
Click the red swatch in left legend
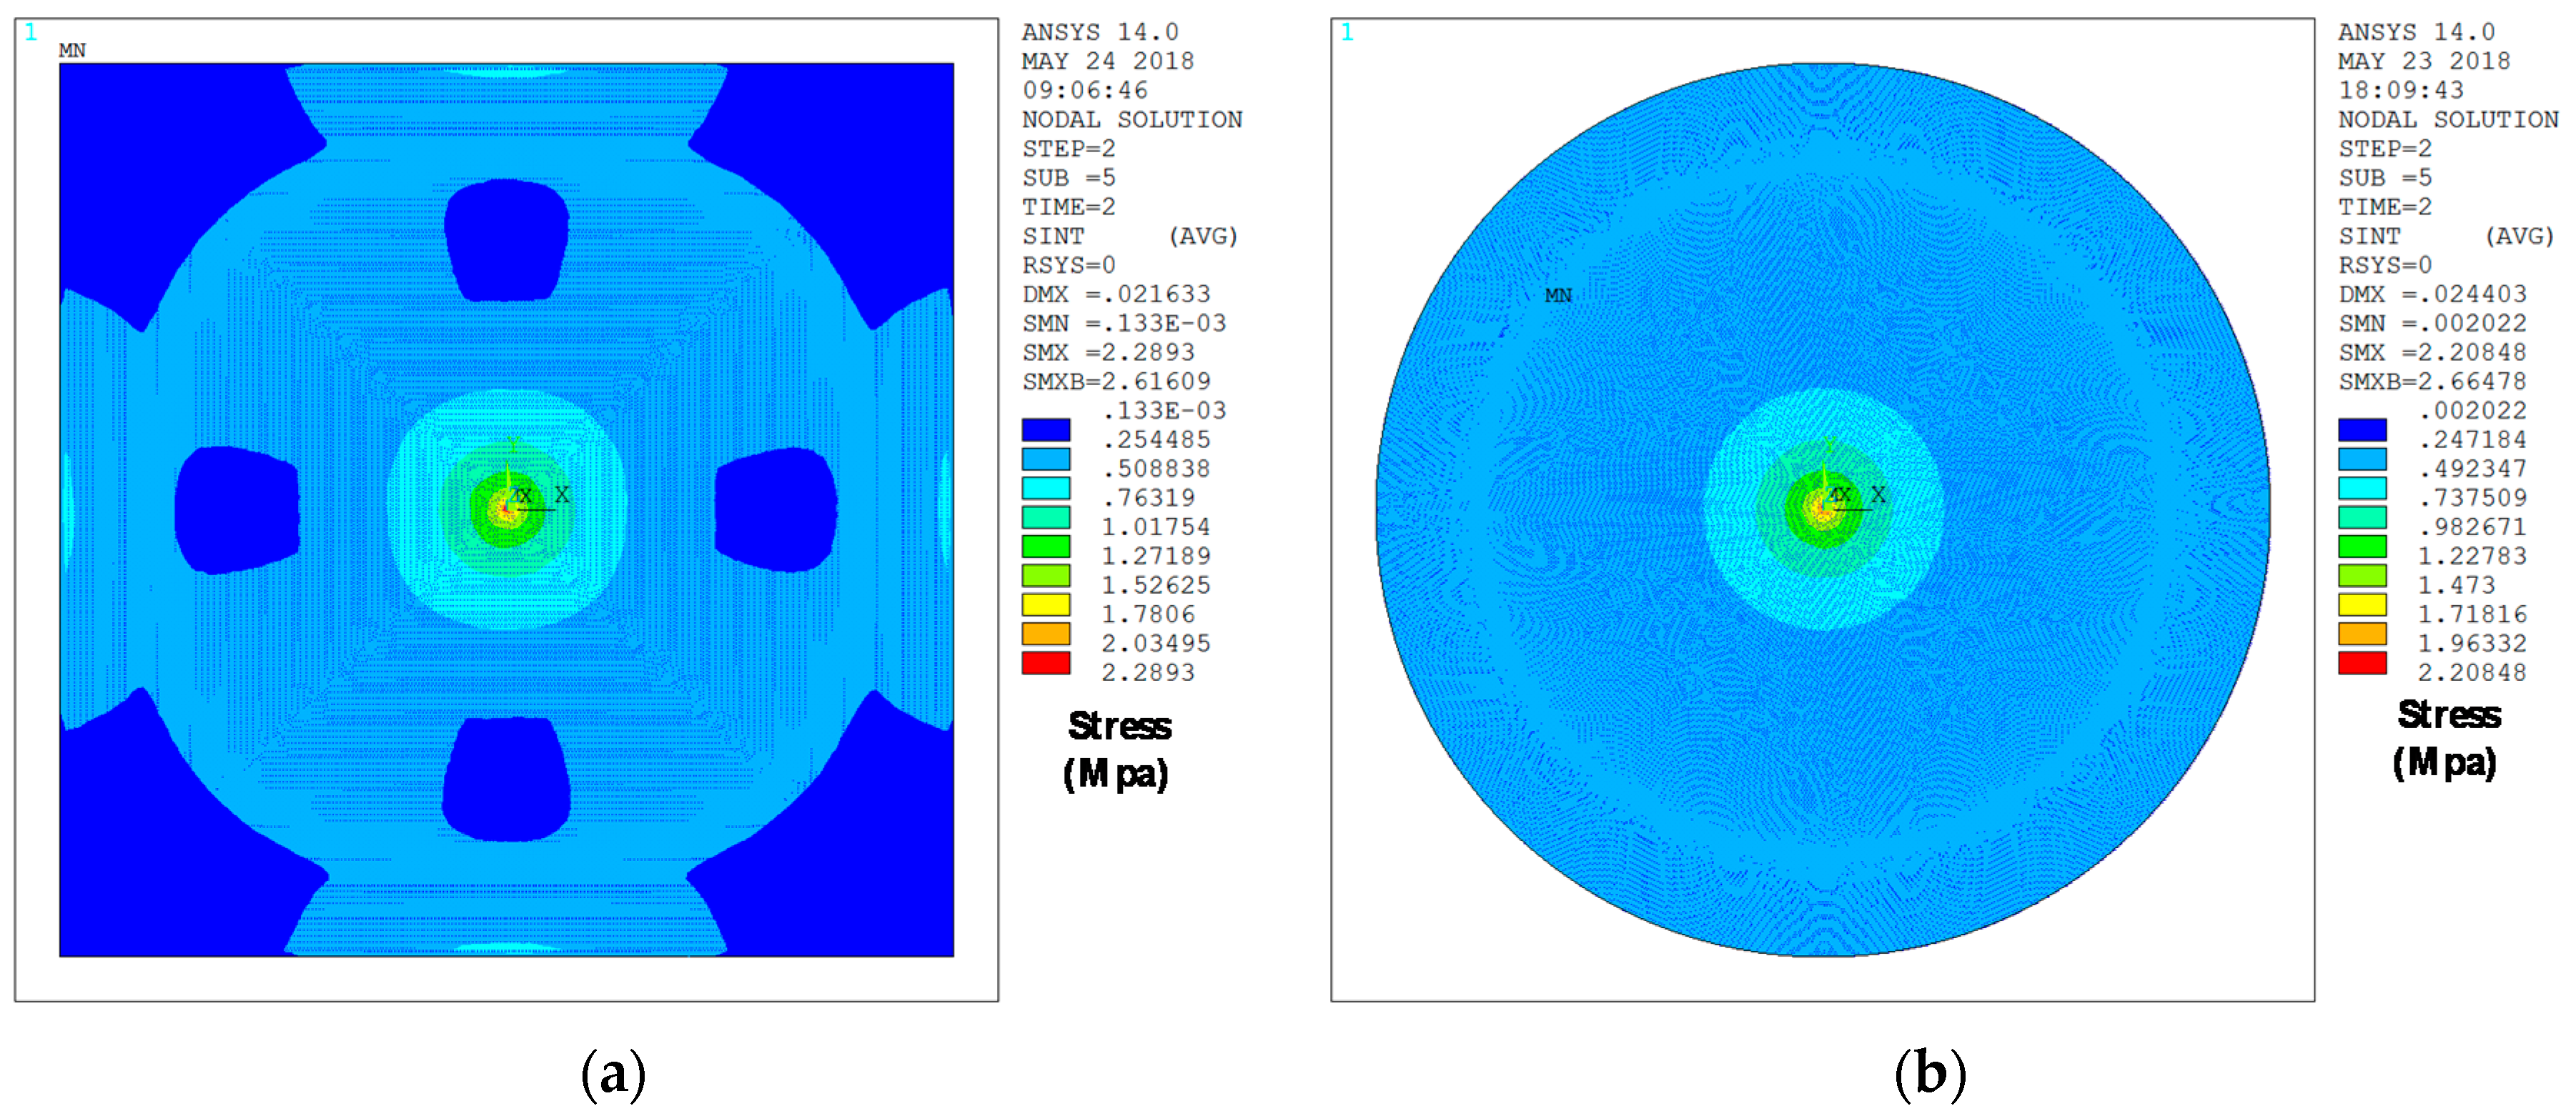tap(1045, 663)
